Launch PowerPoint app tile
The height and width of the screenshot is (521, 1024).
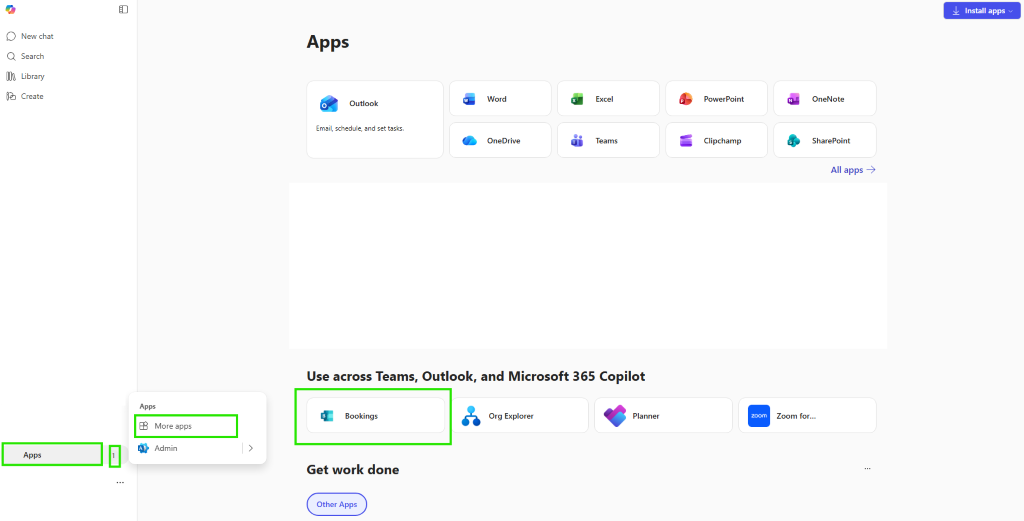point(716,99)
